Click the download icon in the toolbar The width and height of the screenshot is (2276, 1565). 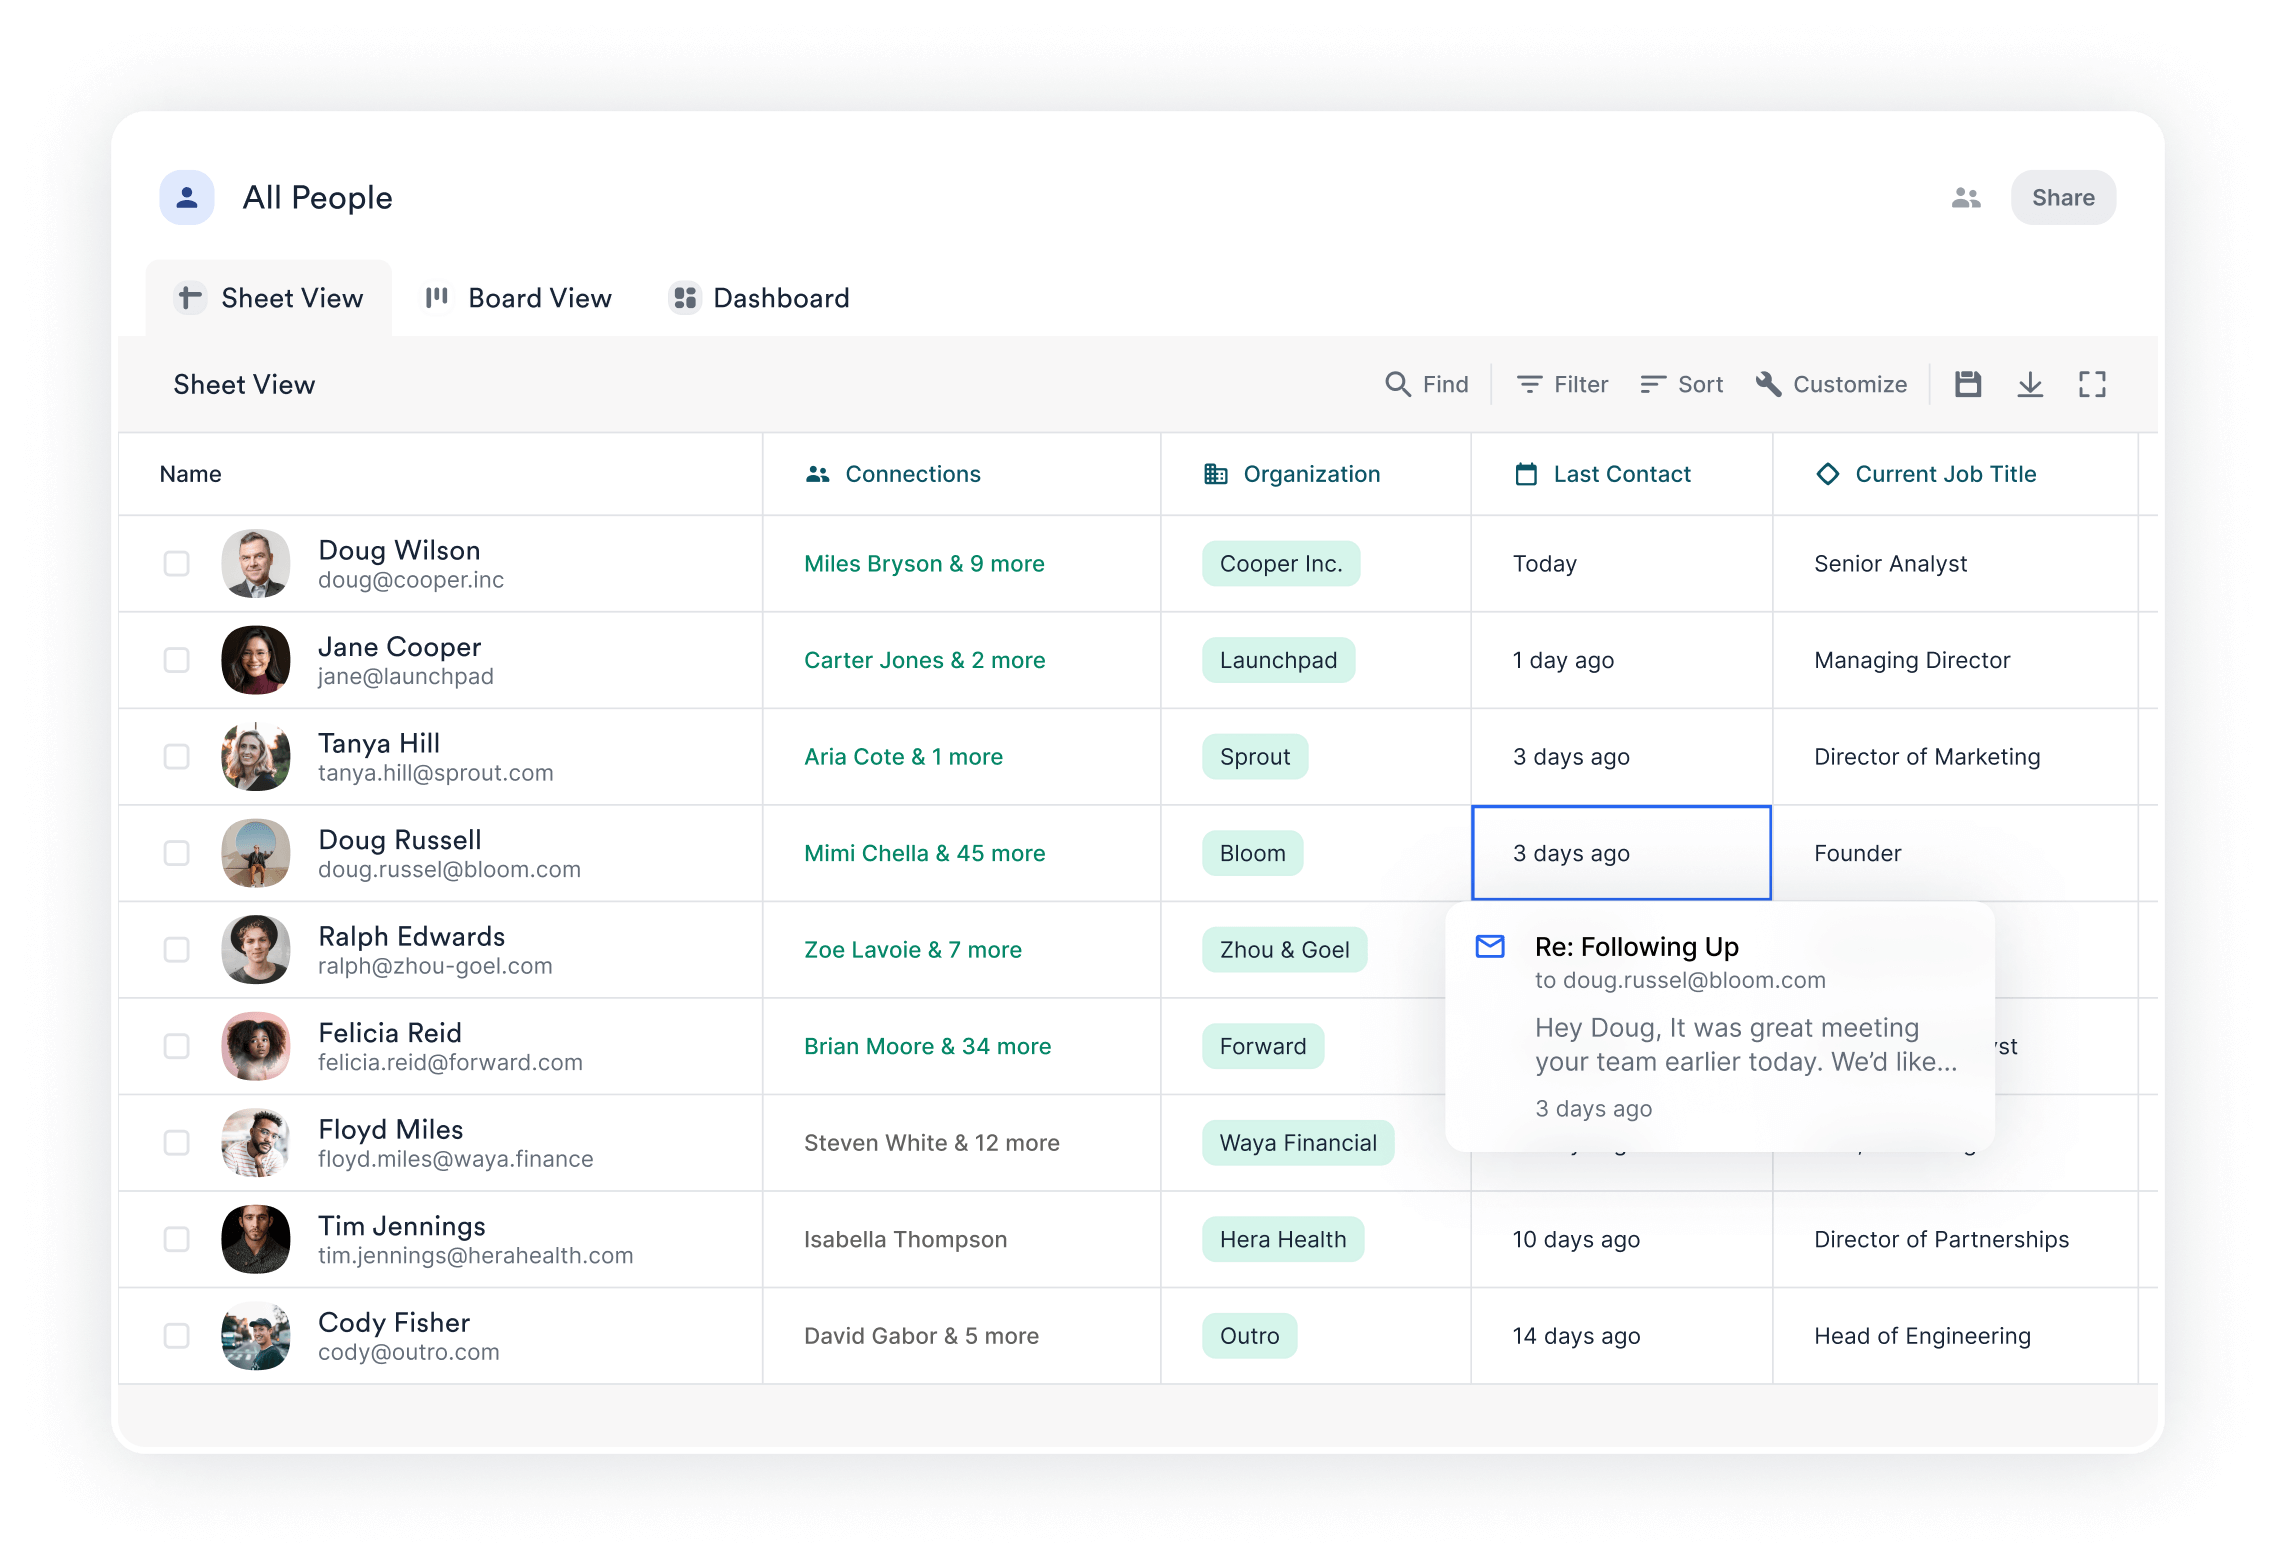[2030, 384]
